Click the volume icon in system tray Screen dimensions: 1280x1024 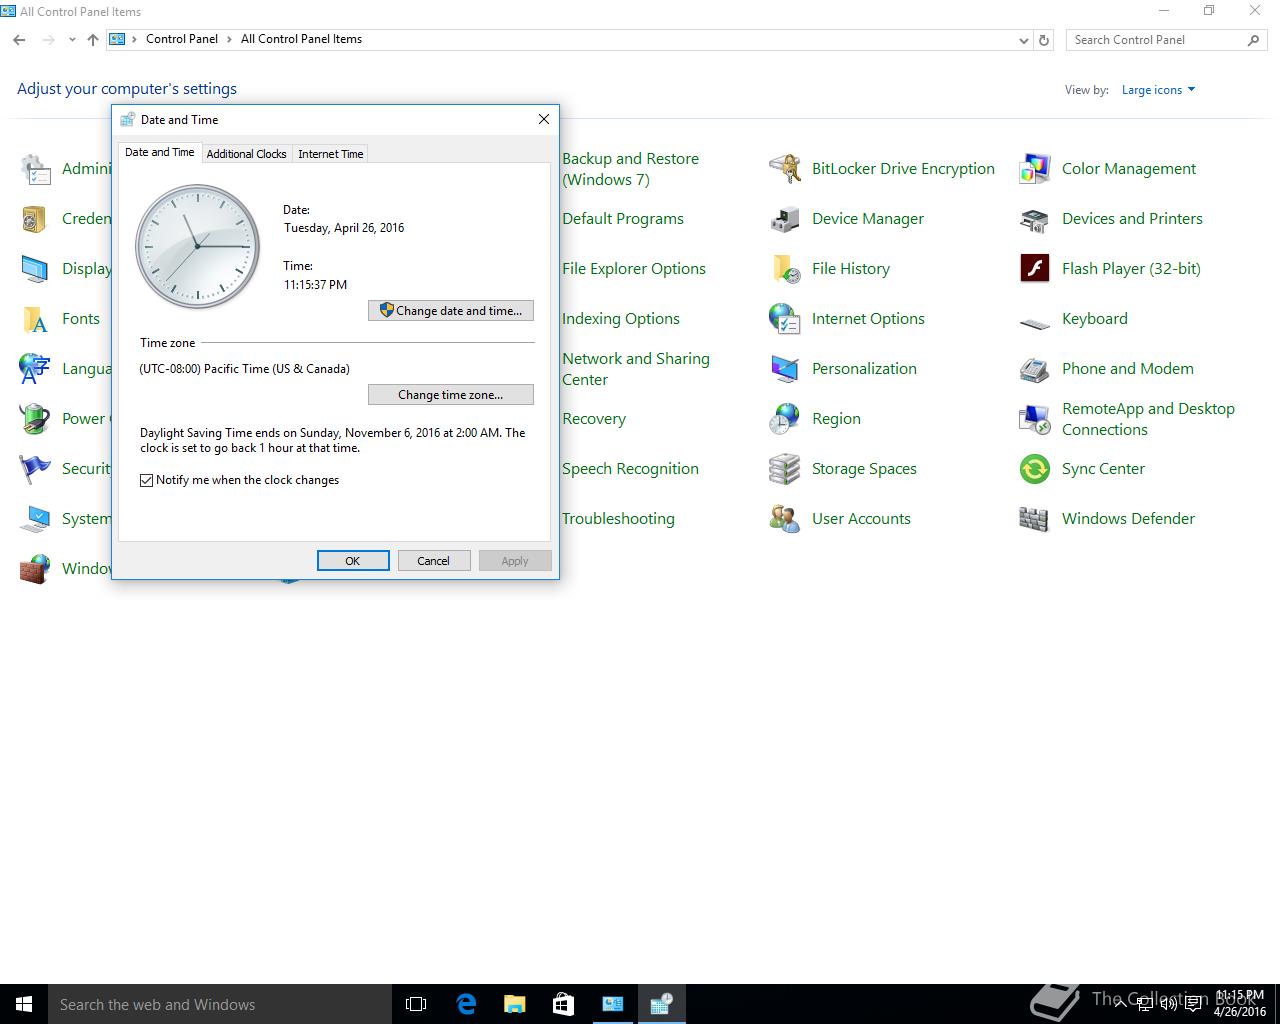point(1168,1004)
